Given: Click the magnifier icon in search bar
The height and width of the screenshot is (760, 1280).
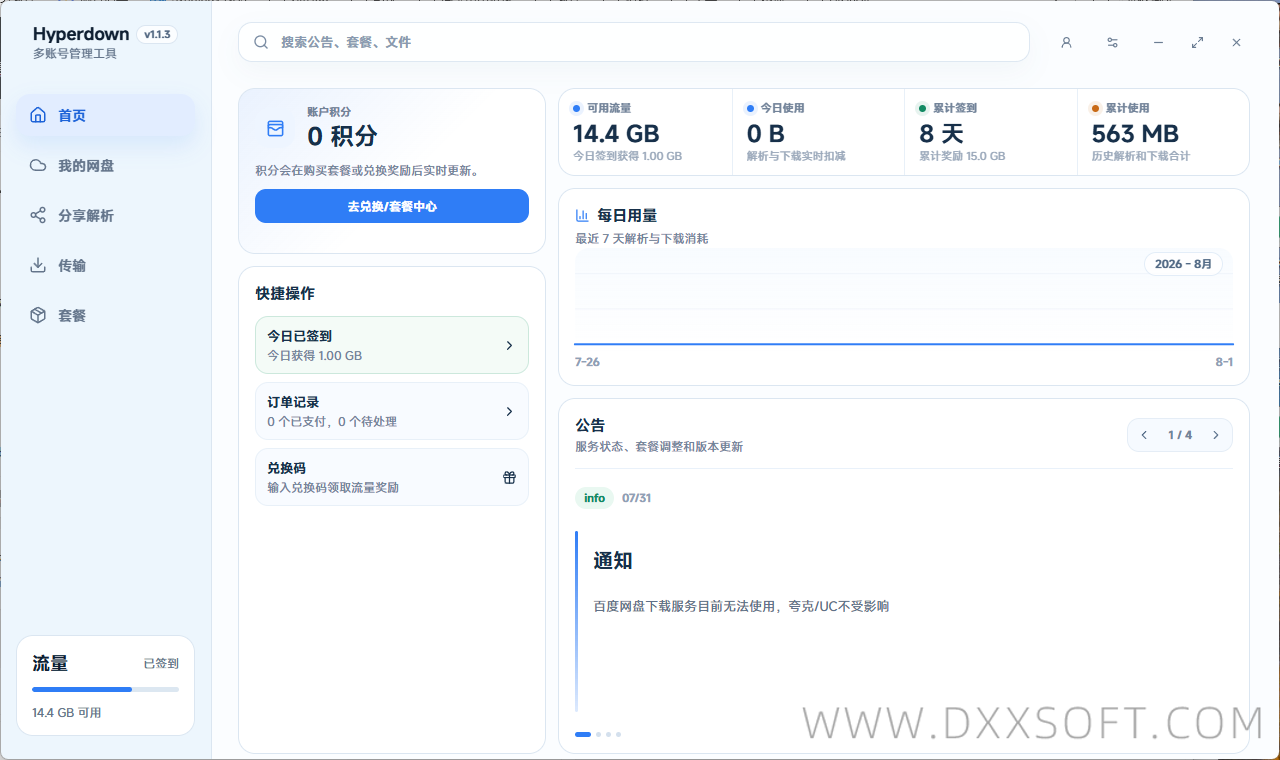Looking at the screenshot, I should coord(261,42).
